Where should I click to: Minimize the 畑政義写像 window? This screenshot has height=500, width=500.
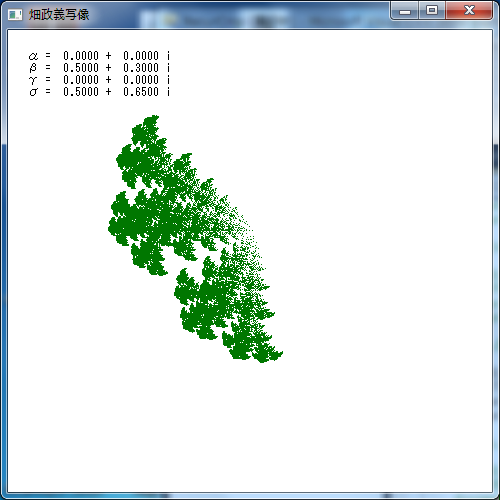[x=405, y=11]
